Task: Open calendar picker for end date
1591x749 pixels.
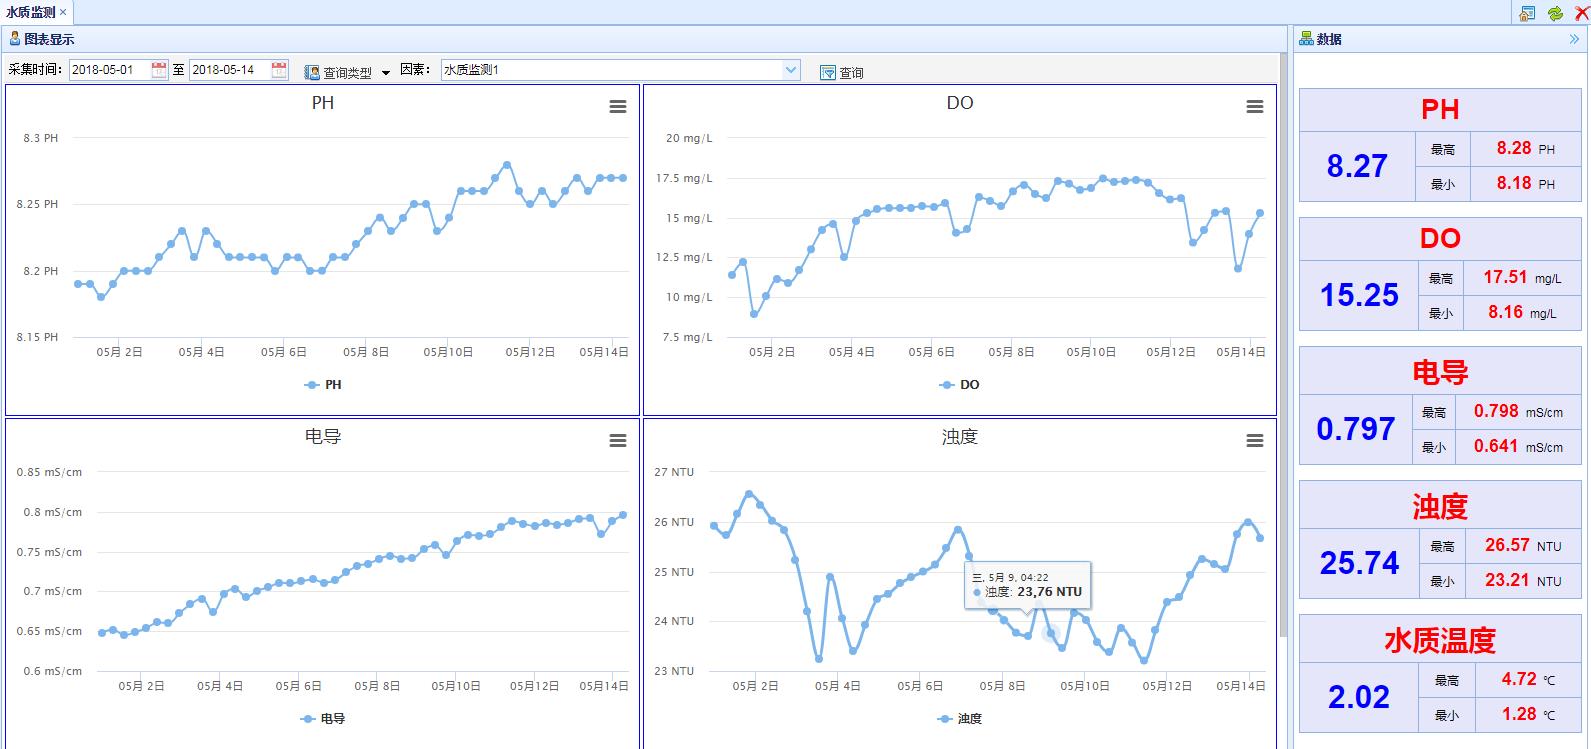Action: (279, 70)
